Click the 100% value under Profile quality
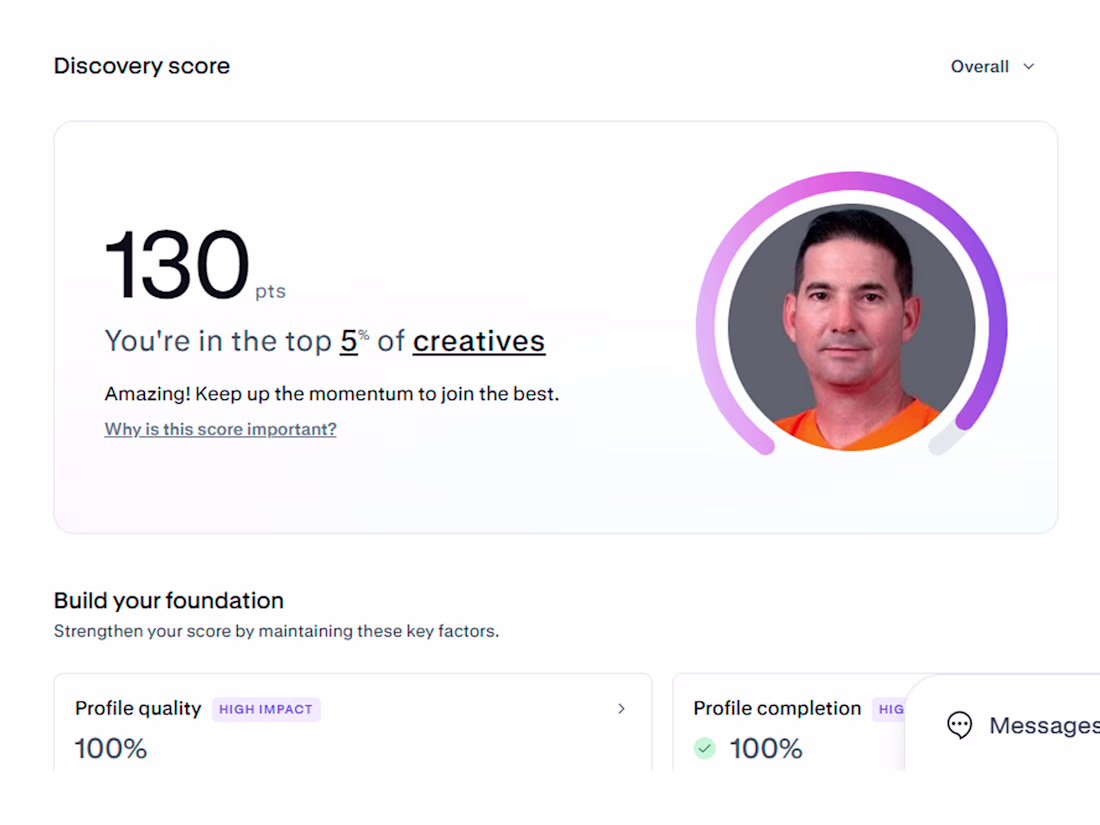Image resolution: width=1100 pixels, height=825 pixels. 111,749
